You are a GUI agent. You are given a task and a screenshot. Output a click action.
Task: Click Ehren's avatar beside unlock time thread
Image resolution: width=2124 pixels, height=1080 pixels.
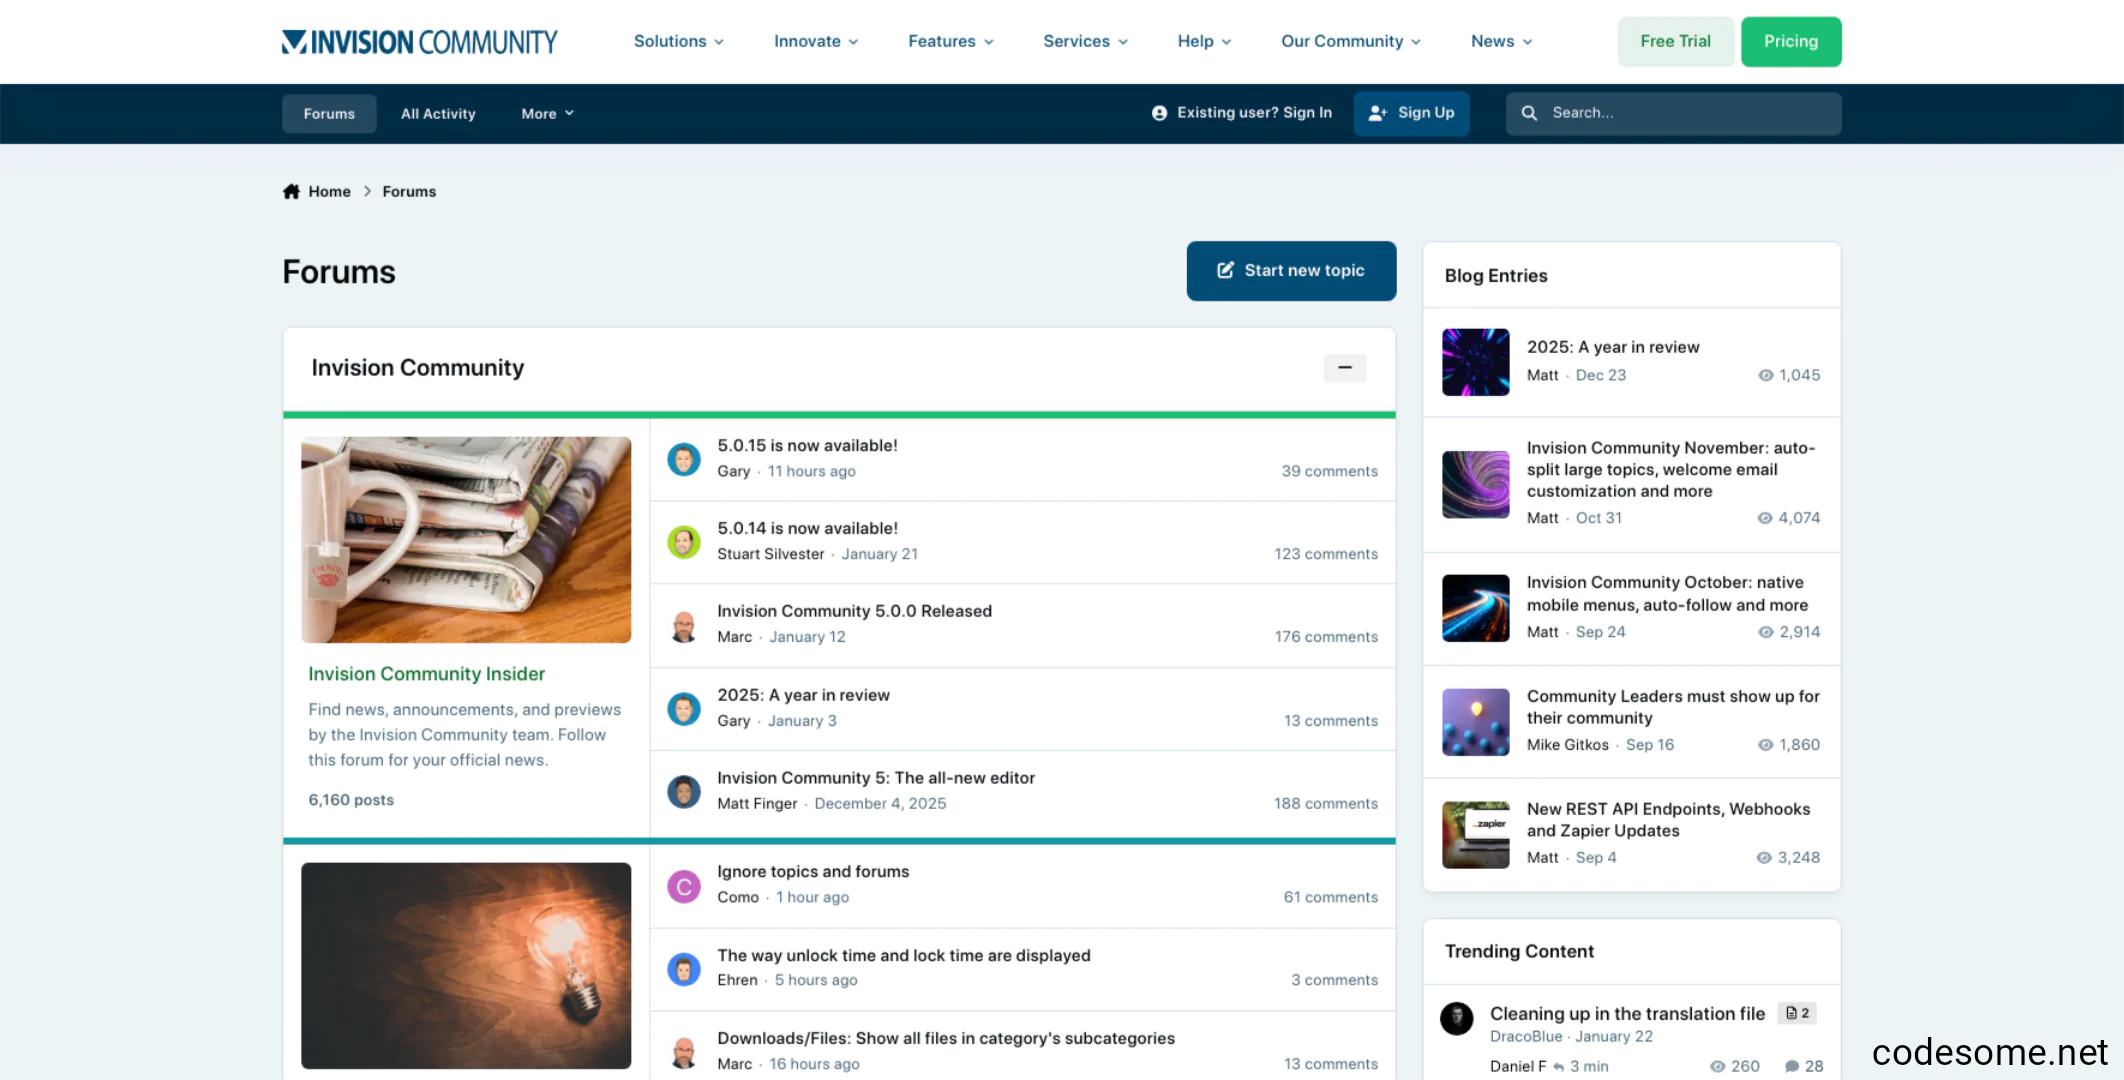point(684,969)
